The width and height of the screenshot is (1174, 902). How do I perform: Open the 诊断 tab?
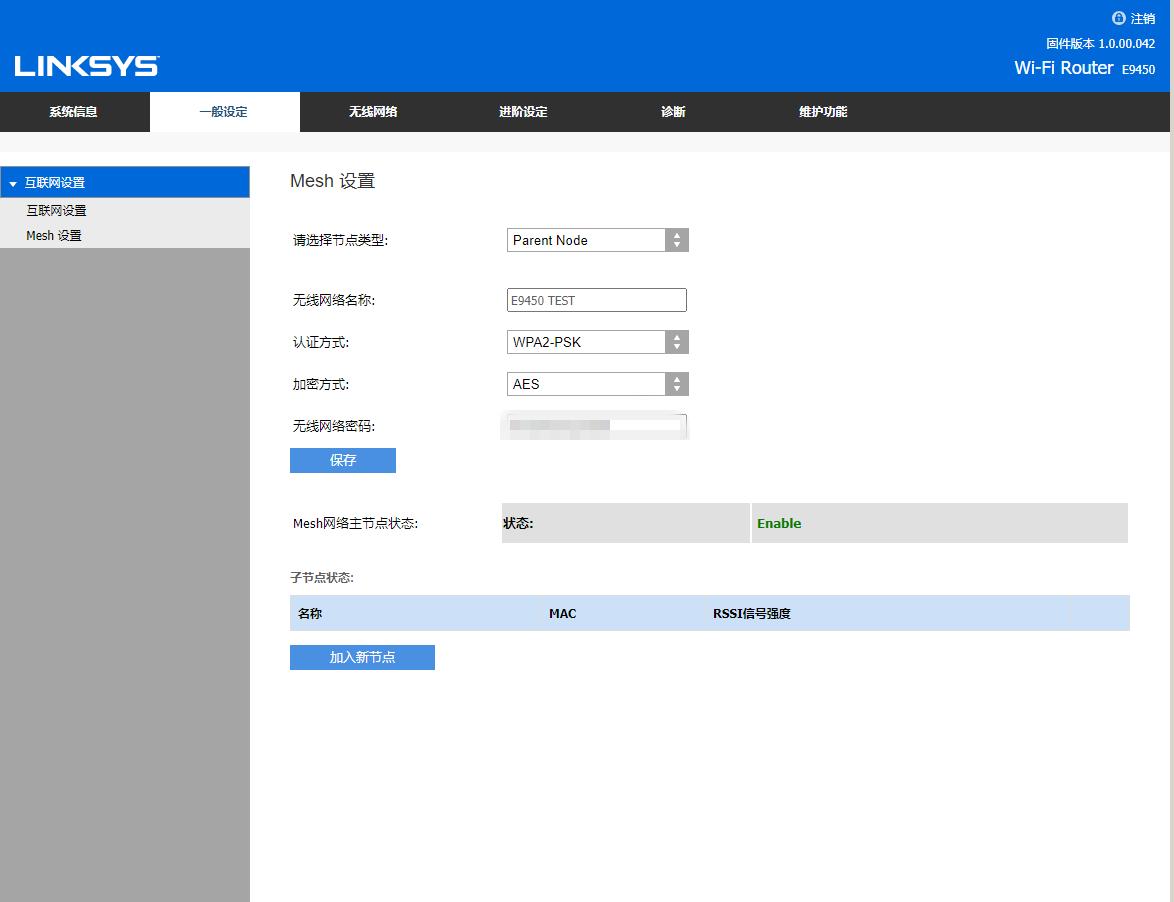(673, 112)
